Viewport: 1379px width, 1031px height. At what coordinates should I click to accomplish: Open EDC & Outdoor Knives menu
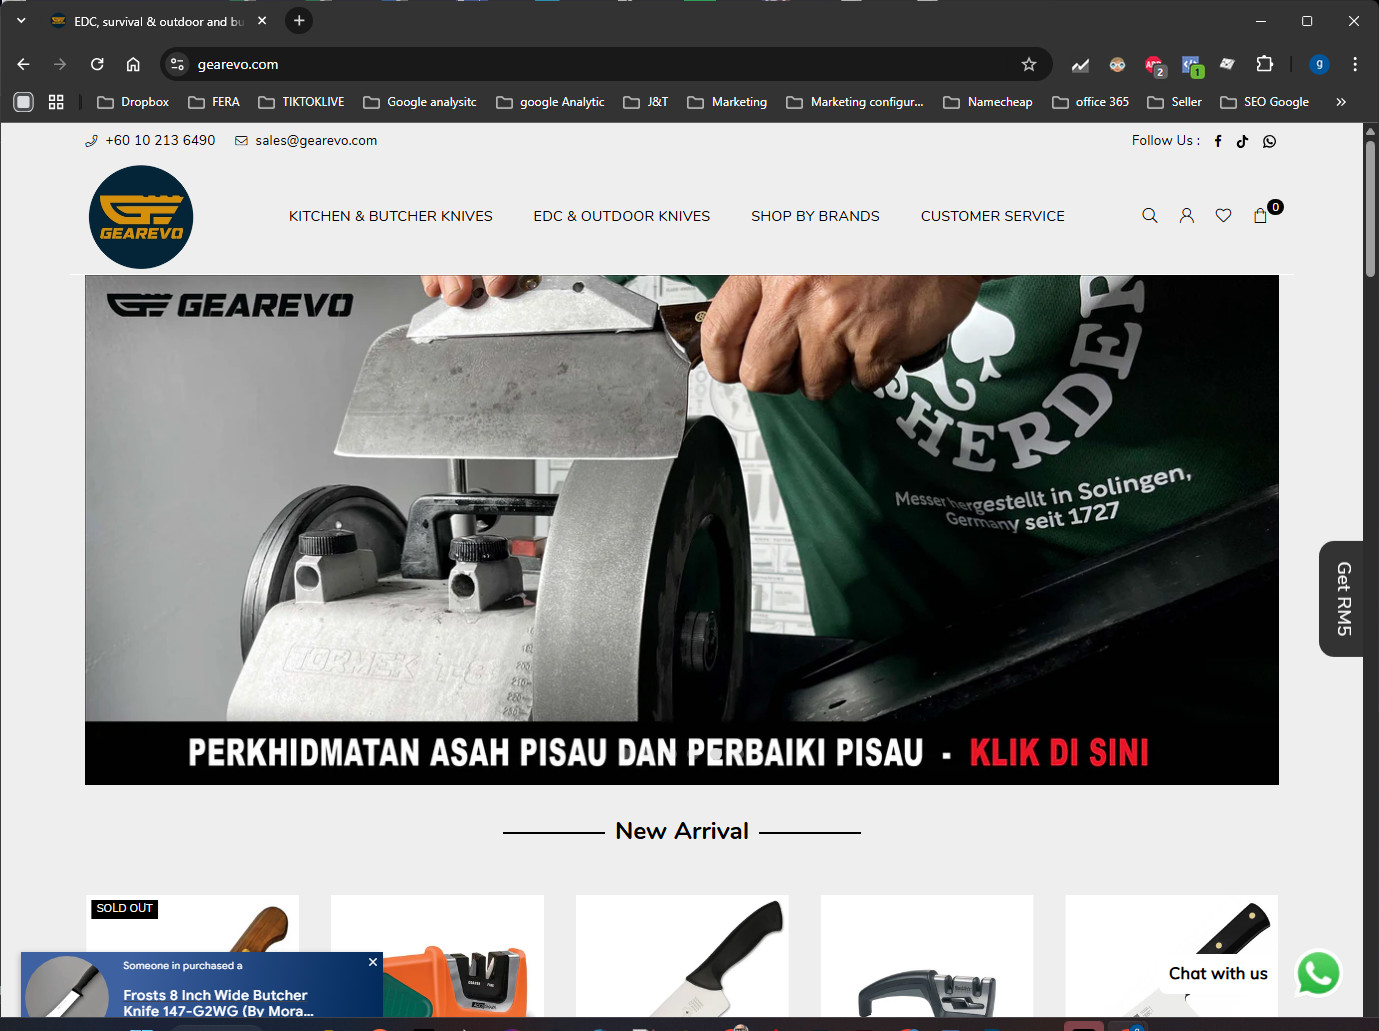point(622,216)
